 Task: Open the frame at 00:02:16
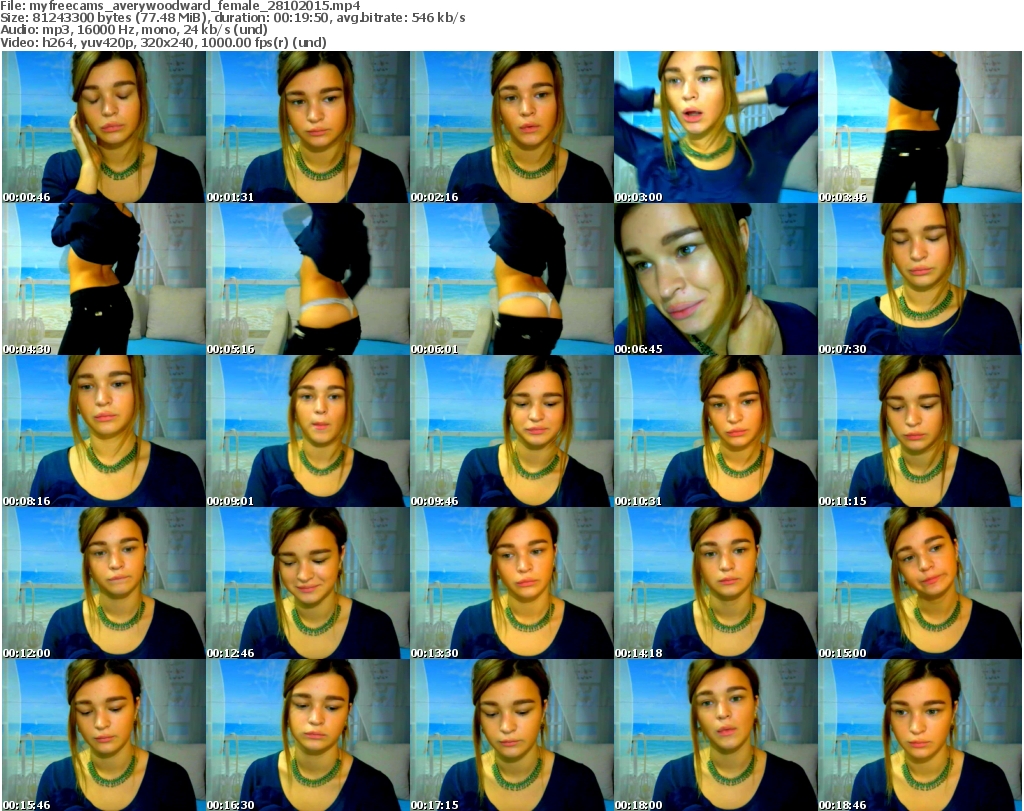[x=511, y=127]
